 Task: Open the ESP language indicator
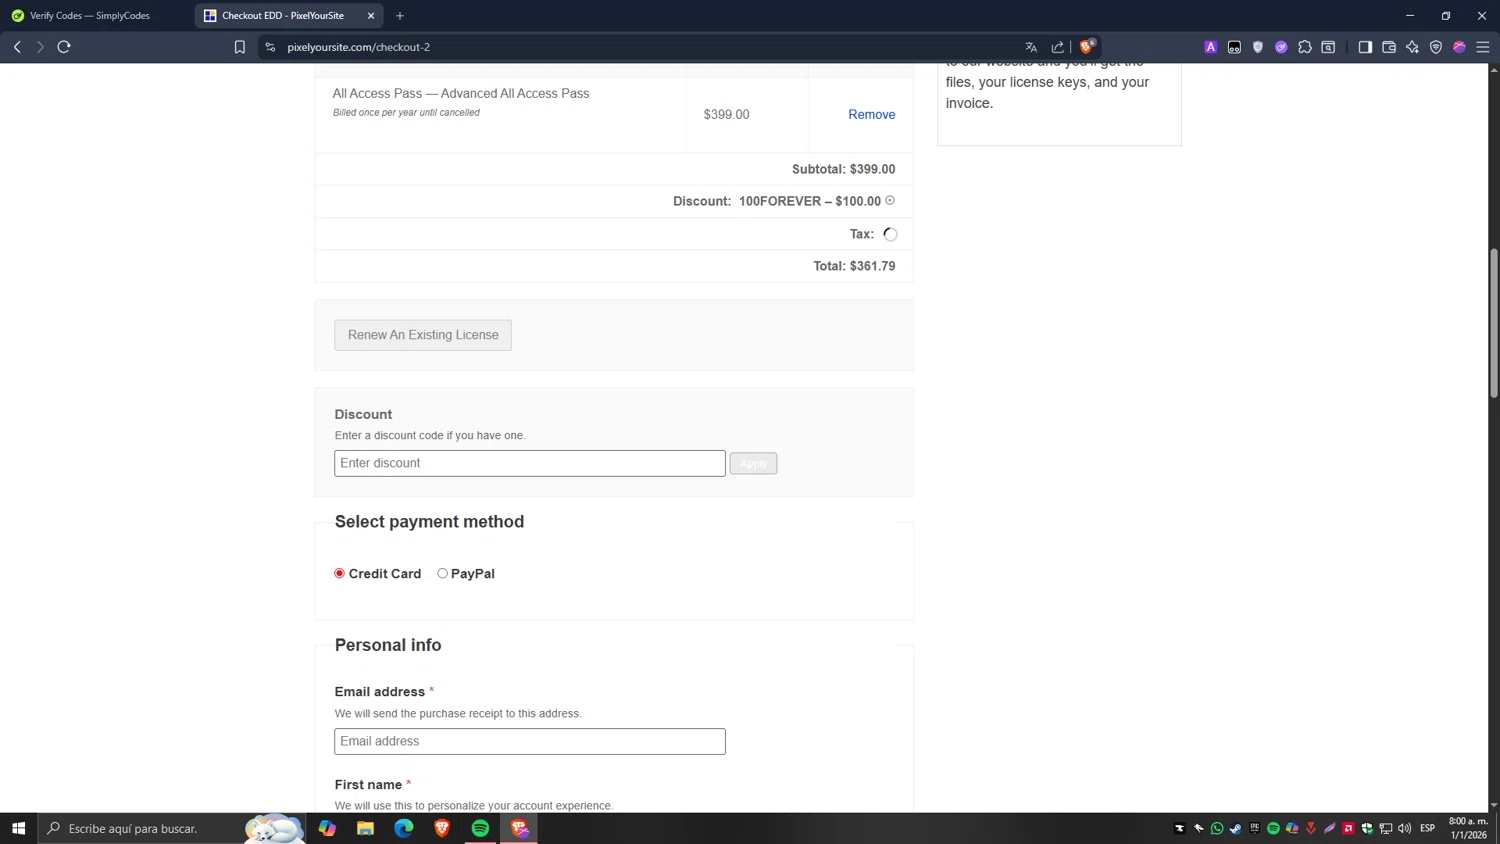pyautogui.click(x=1428, y=828)
